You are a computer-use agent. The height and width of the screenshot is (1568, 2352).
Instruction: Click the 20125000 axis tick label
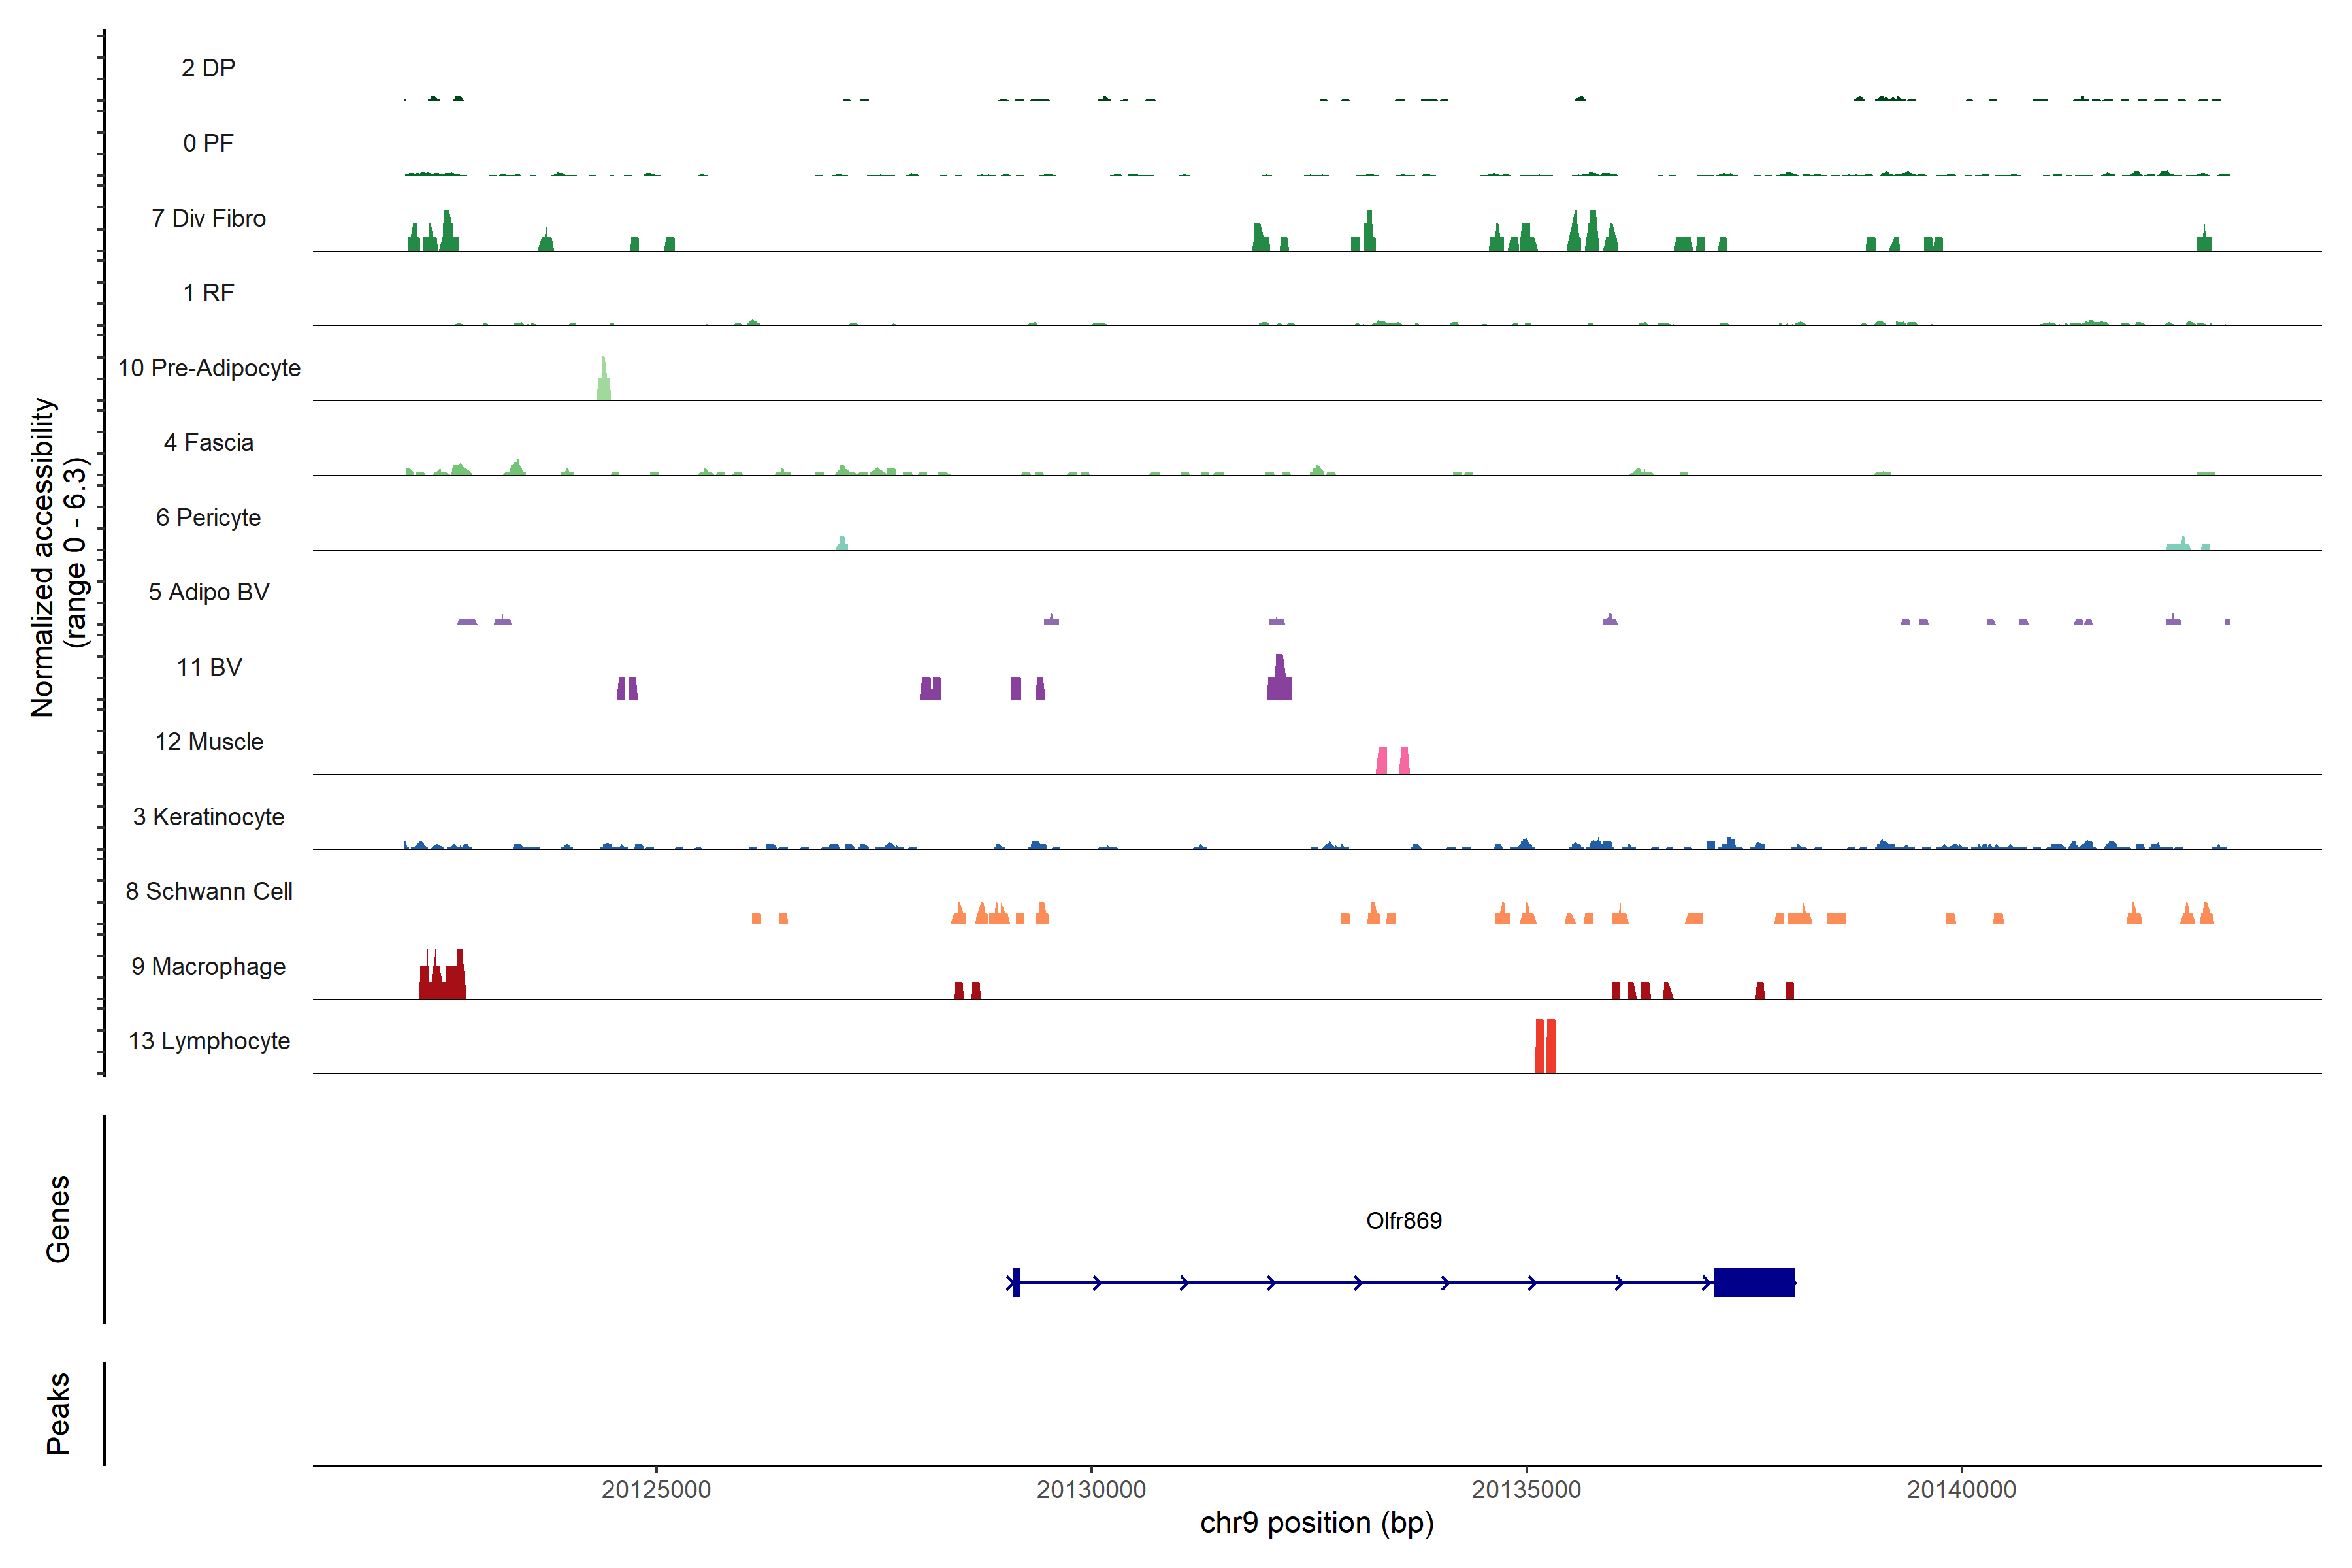coord(656,1489)
